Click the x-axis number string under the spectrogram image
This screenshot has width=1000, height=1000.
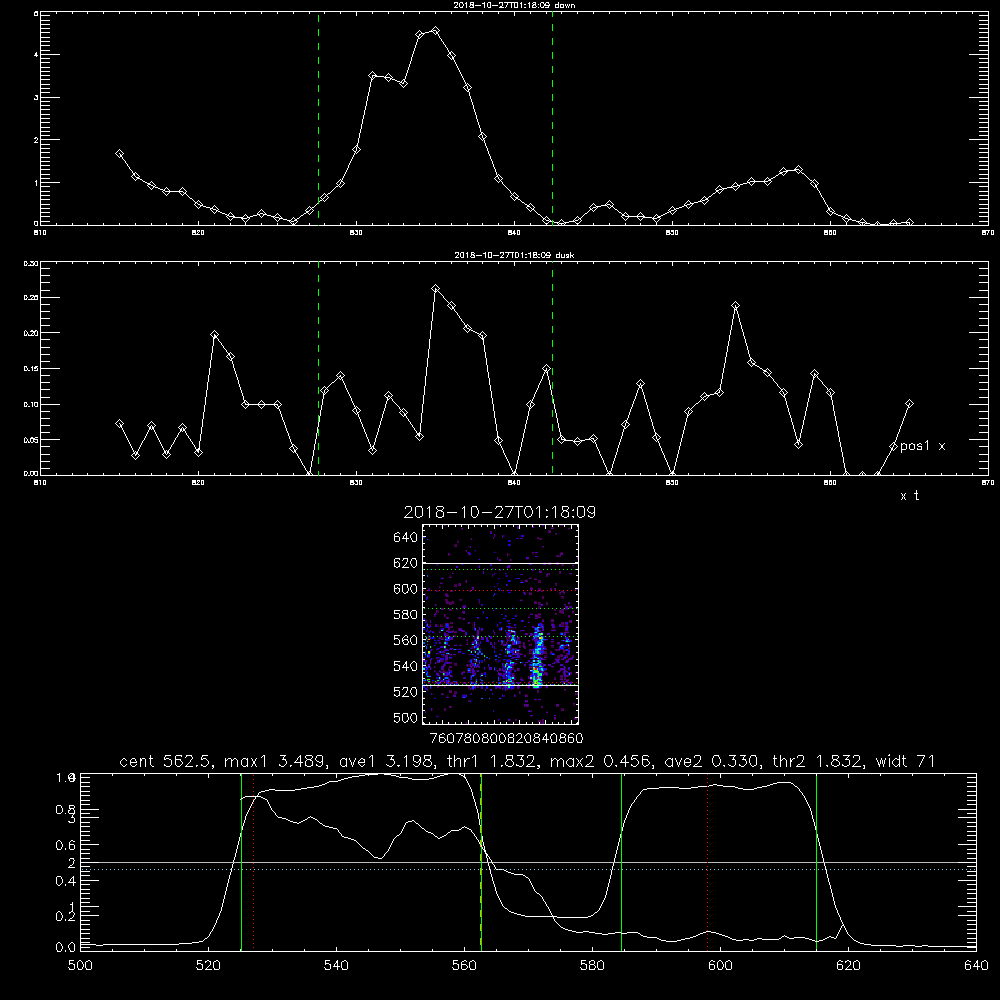(x=506, y=738)
